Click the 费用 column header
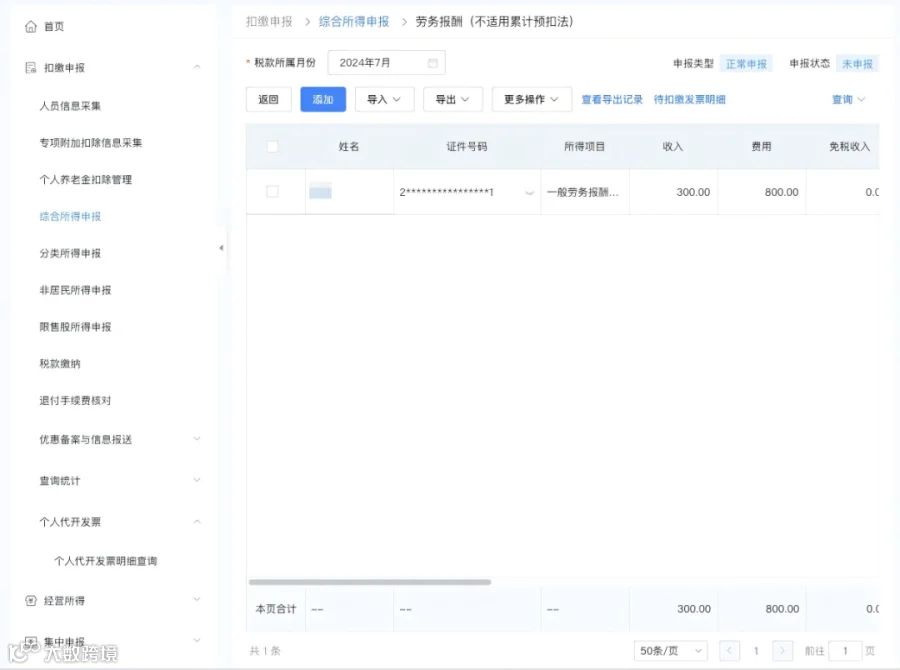900x670 pixels. [761, 146]
